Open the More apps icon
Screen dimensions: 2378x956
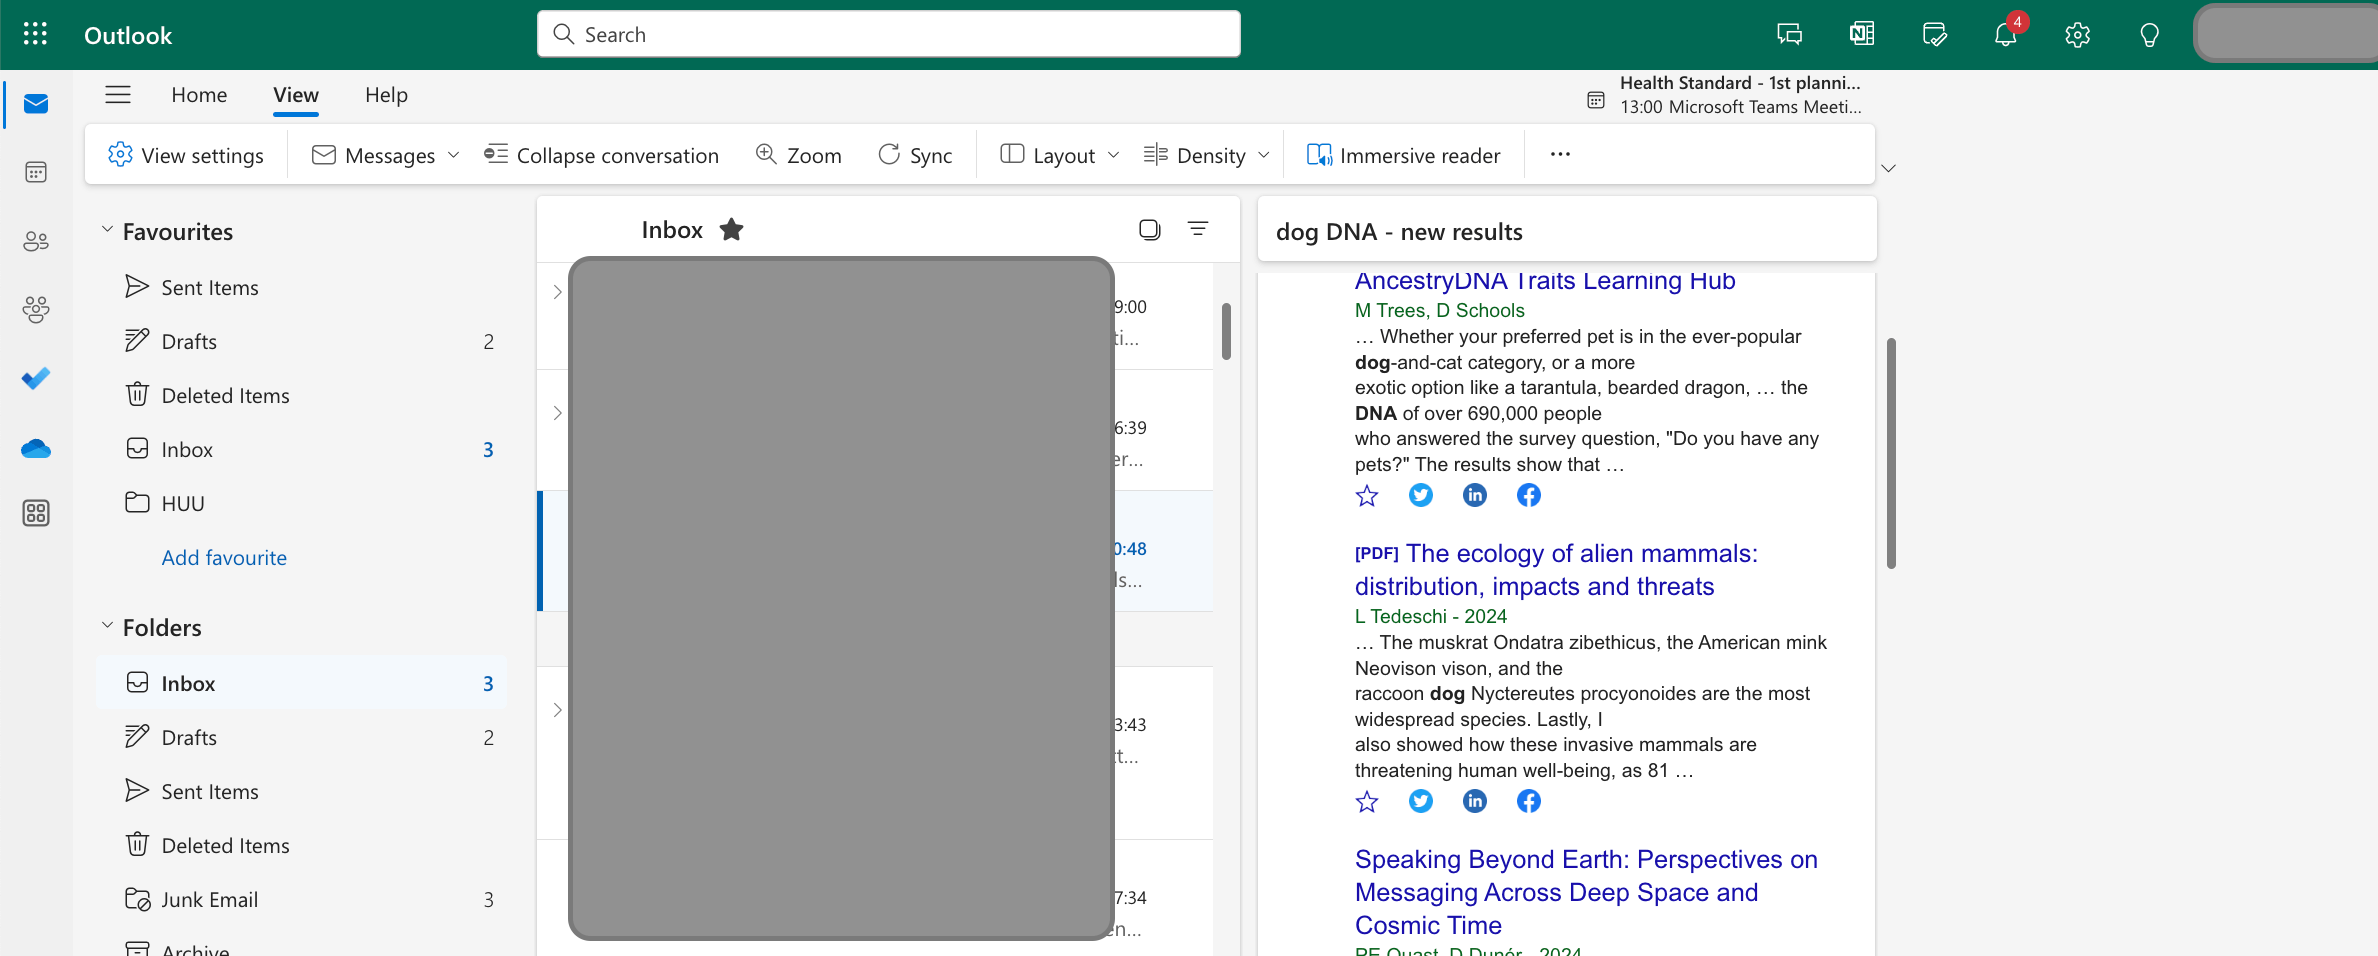pyautogui.click(x=36, y=513)
